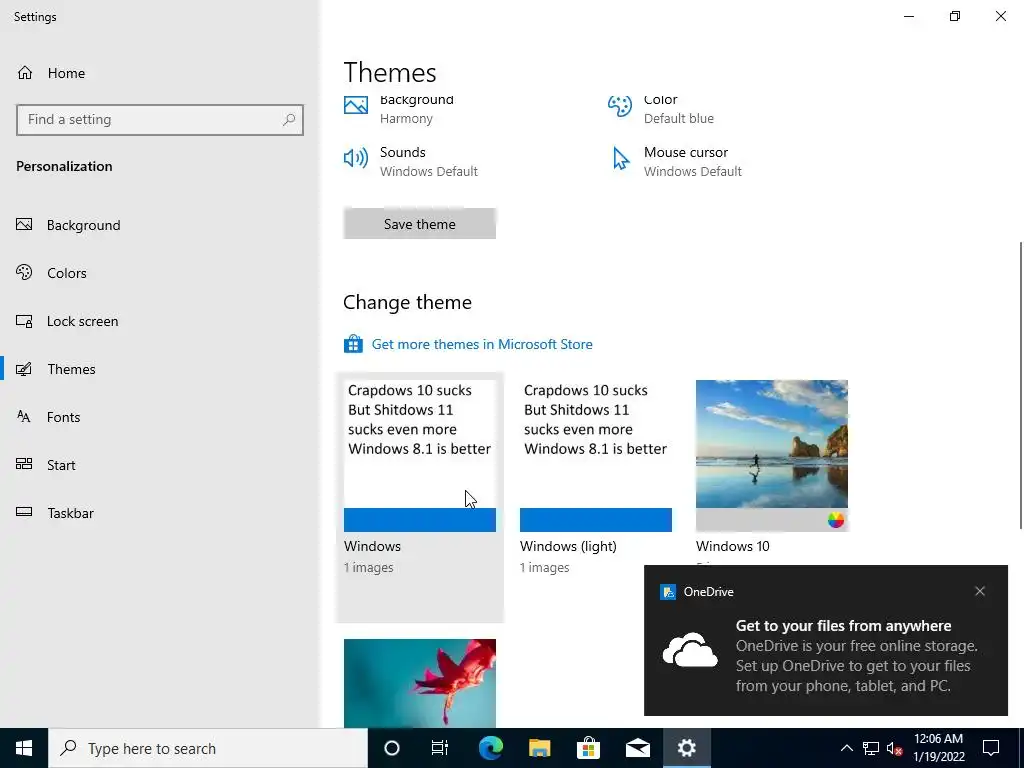Open Microsoft Store from taskbar

coord(588,748)
